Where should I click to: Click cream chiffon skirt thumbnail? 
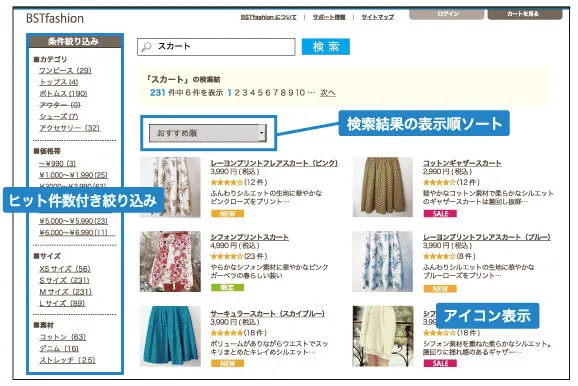click(383, 336)
